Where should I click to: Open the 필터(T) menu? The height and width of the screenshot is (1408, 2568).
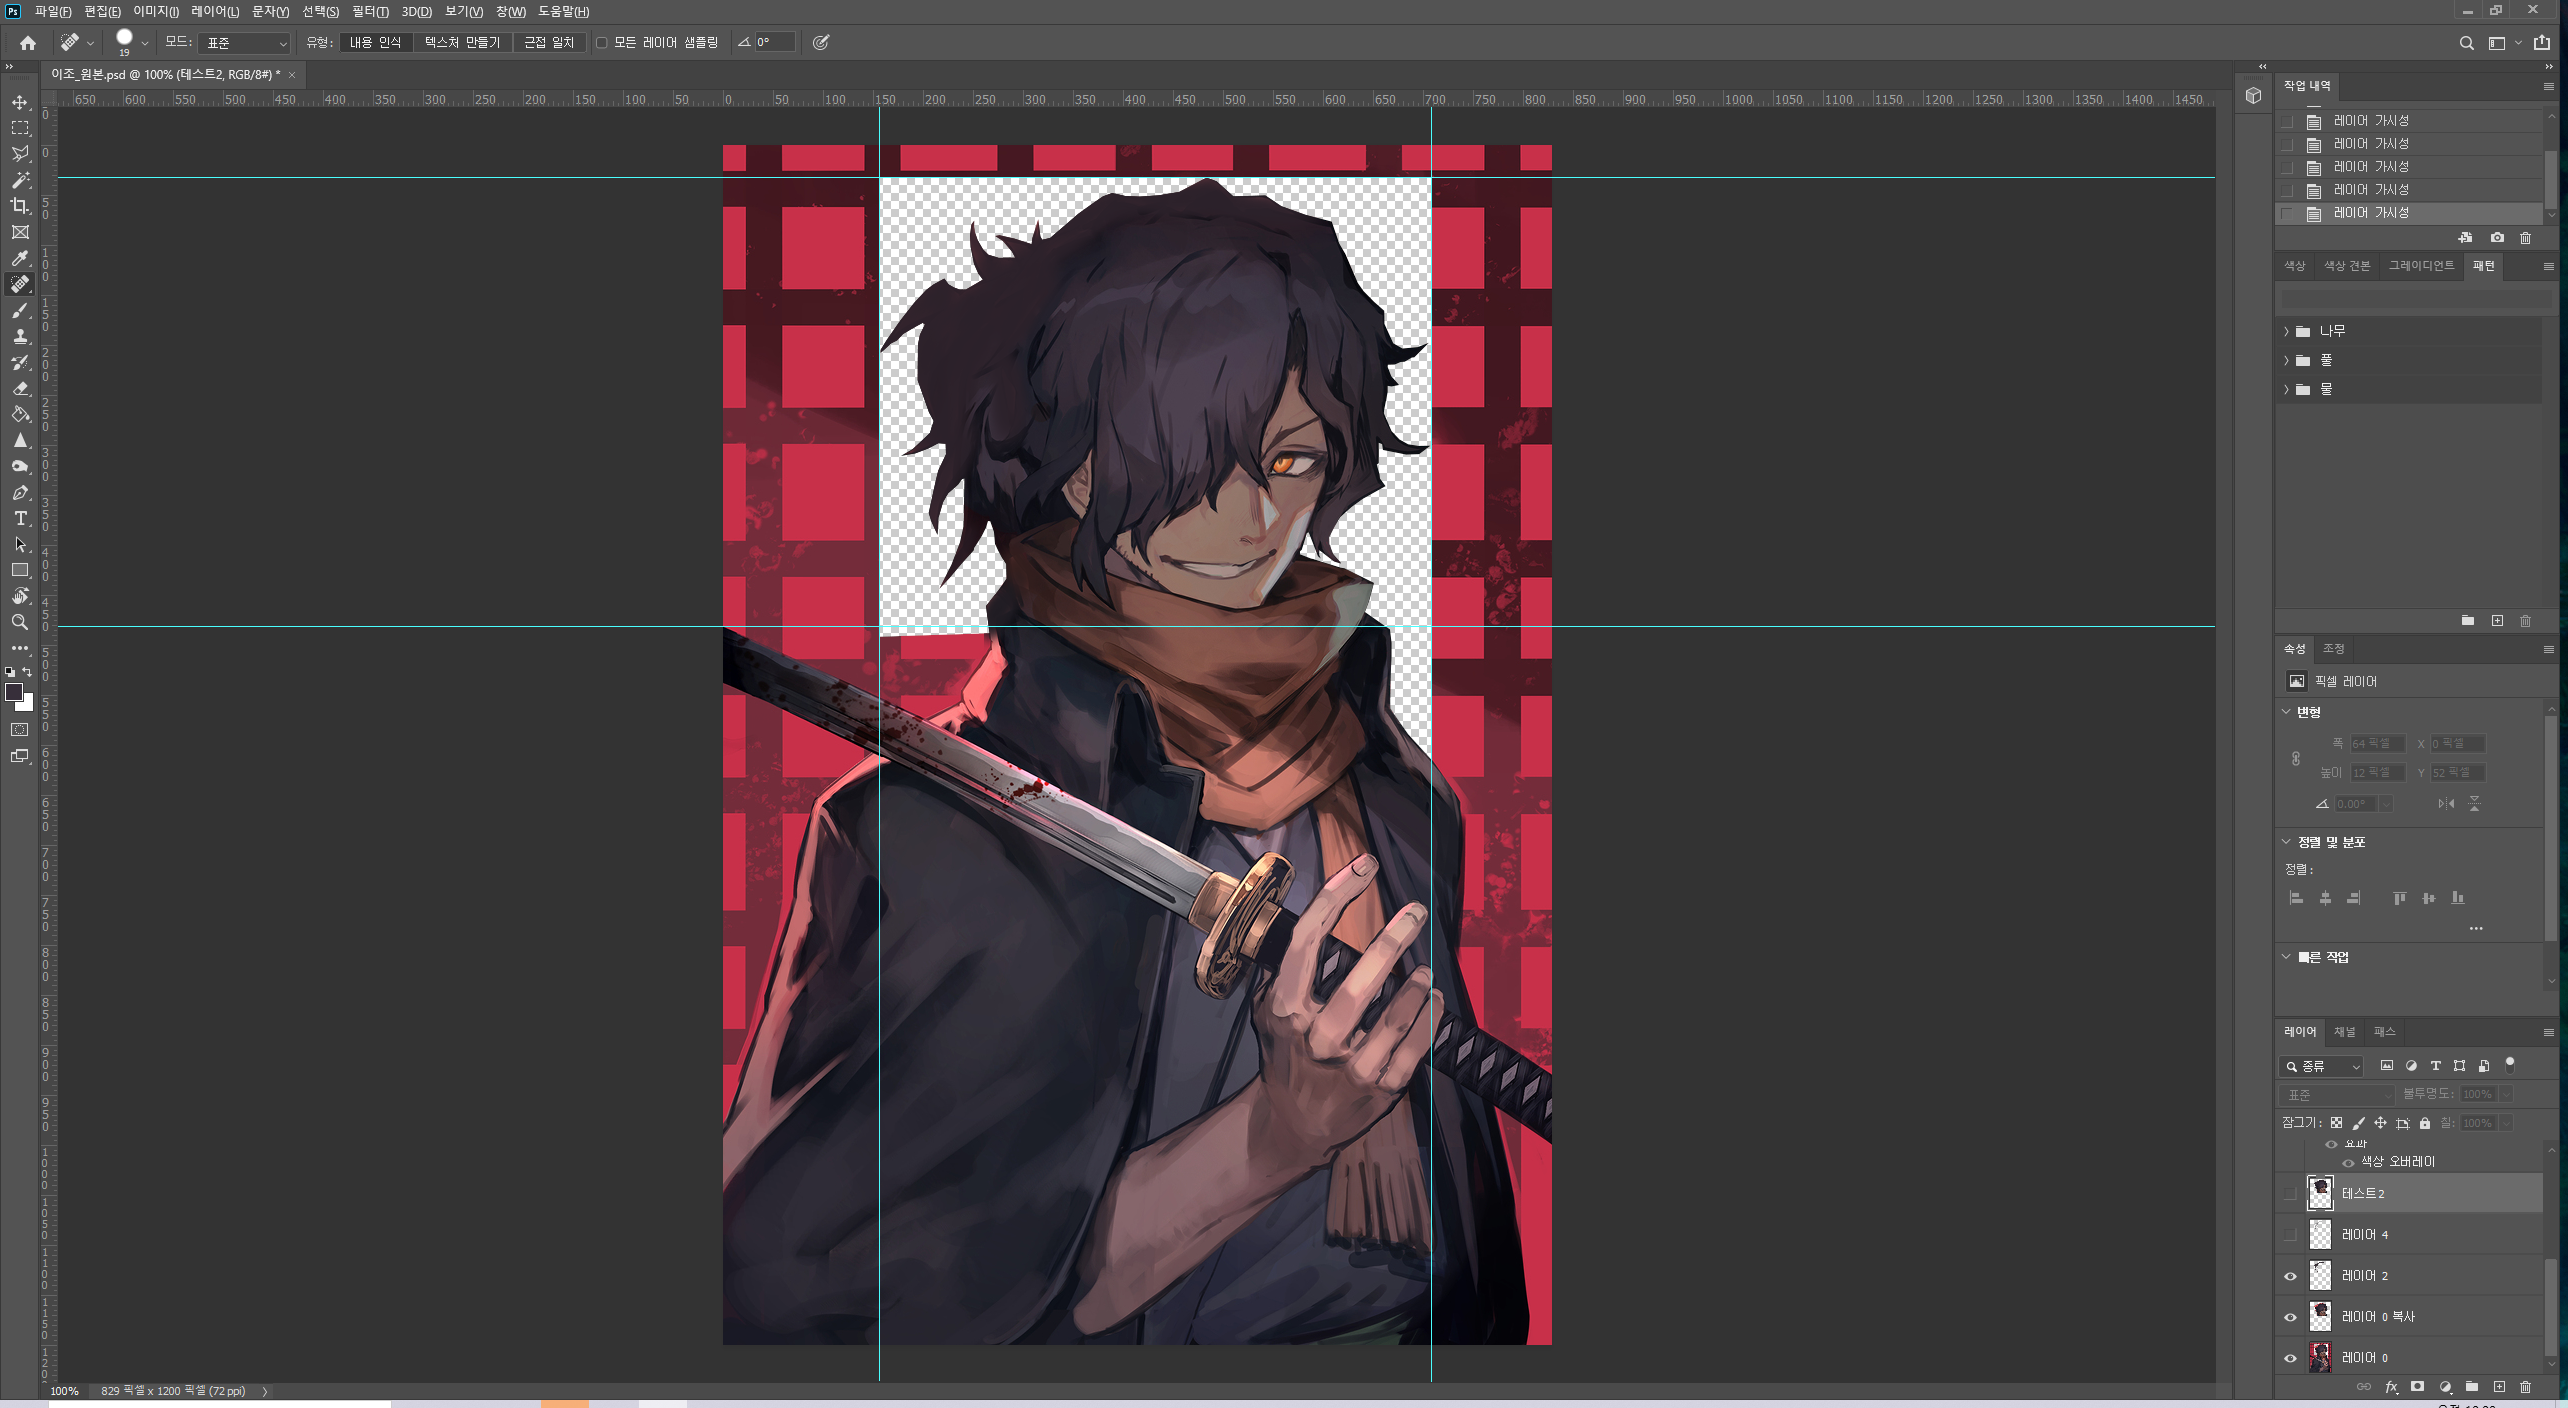pos(369,12)
